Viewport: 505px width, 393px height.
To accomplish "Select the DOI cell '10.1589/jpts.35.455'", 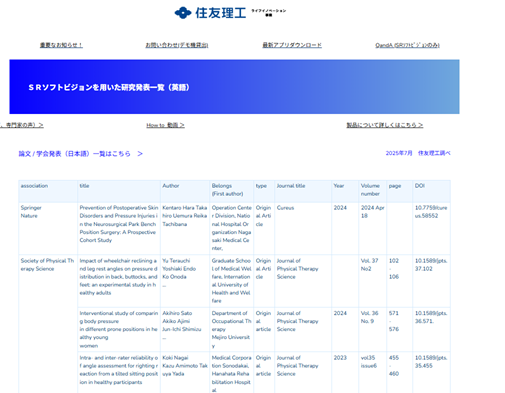I will click(432, 372).
